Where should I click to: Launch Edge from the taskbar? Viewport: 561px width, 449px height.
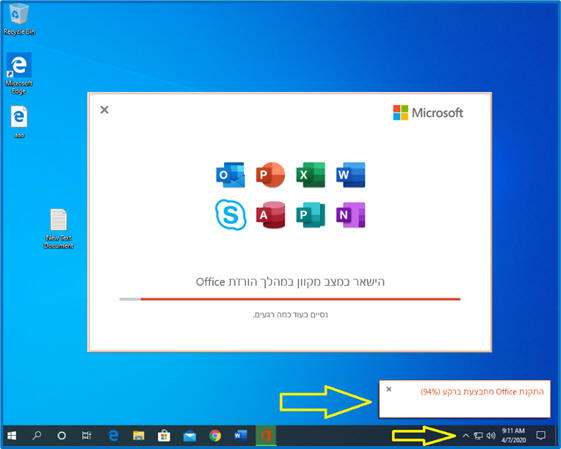pos(113,435)
